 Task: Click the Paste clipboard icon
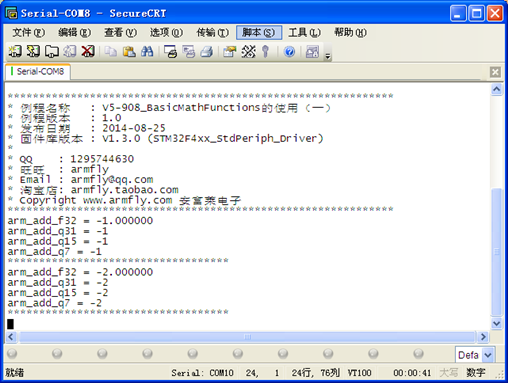(129, 51)
